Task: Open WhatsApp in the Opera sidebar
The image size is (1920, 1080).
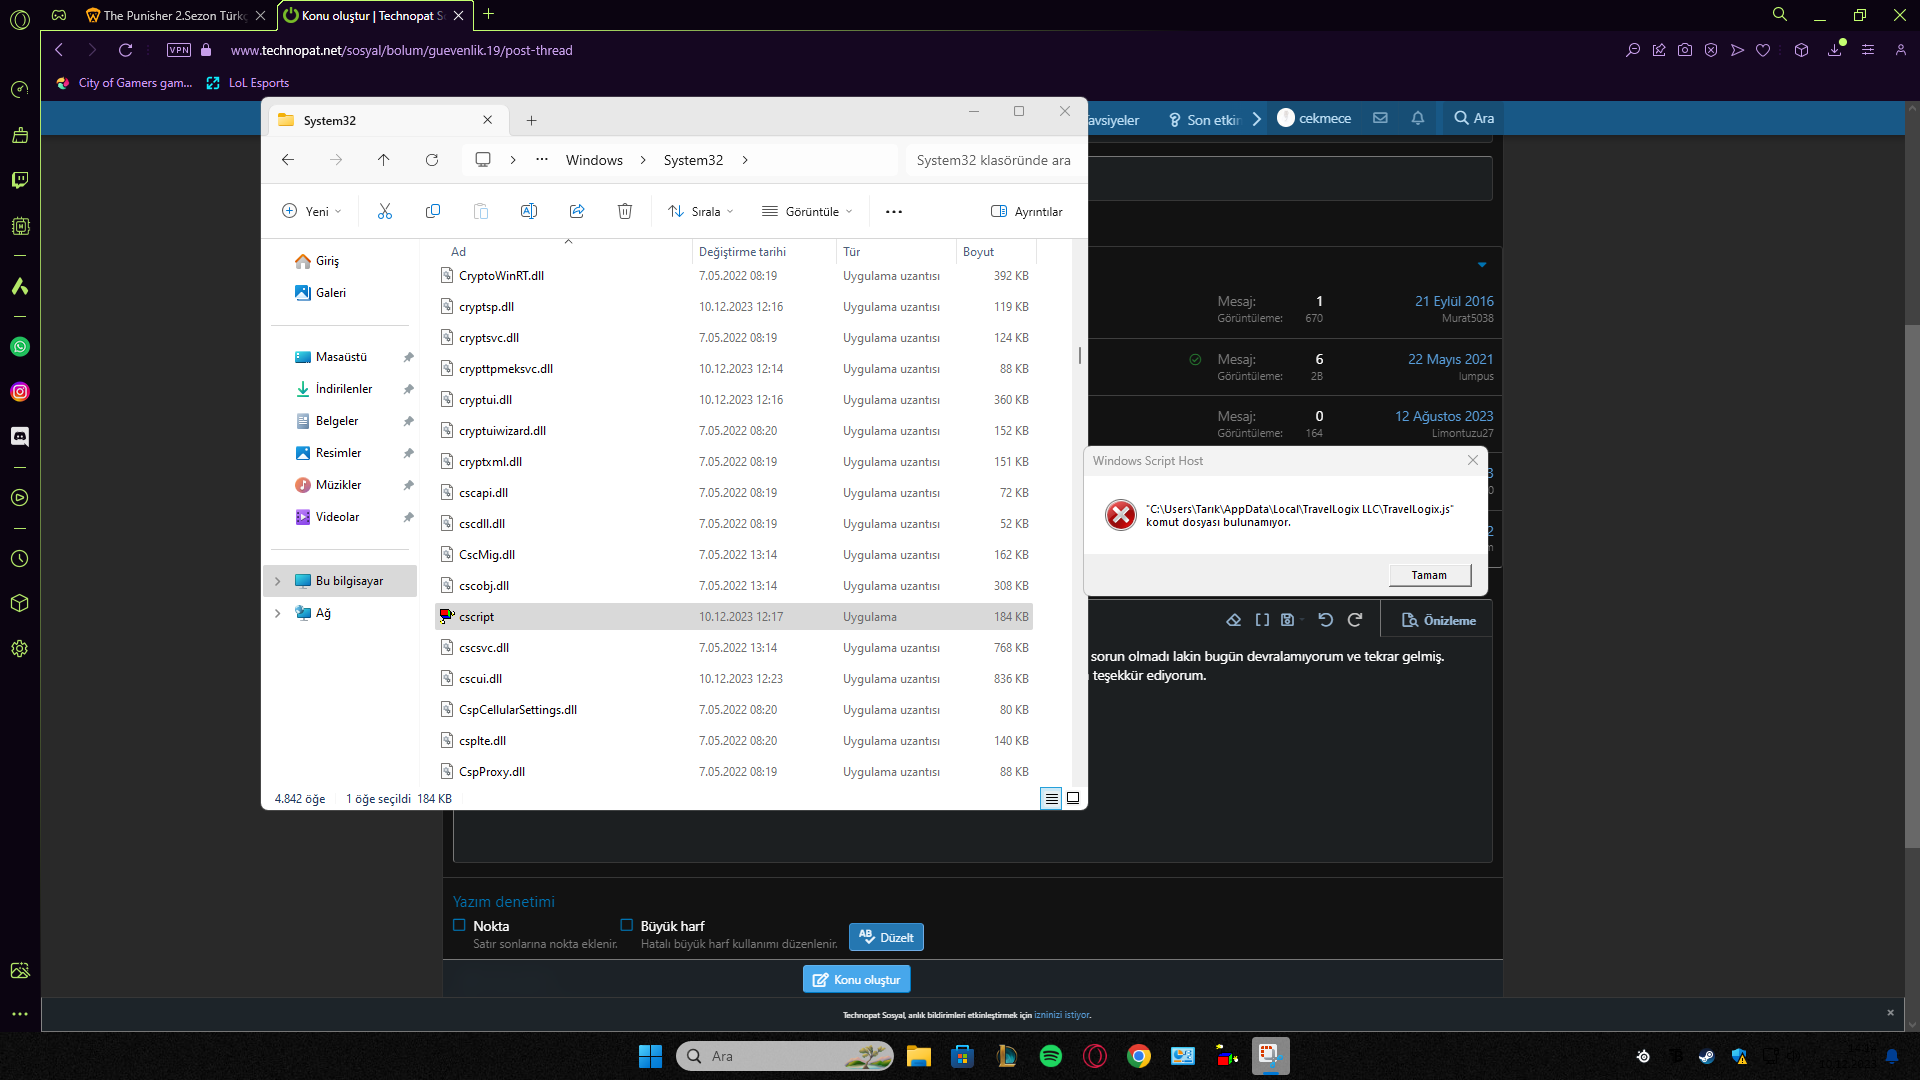Action: tap(20, 347)
